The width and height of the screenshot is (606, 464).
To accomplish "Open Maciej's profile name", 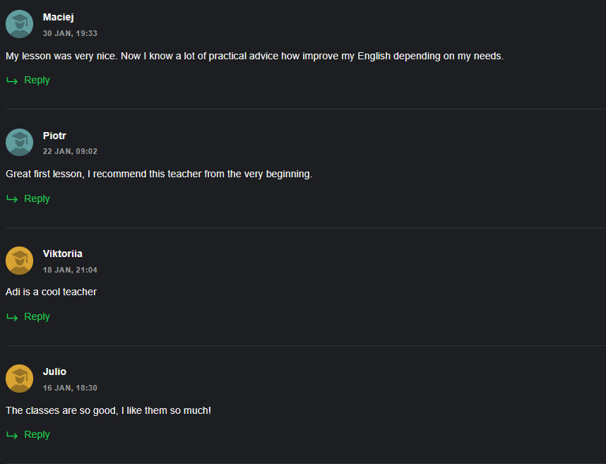I will click(x=58, y=17).
